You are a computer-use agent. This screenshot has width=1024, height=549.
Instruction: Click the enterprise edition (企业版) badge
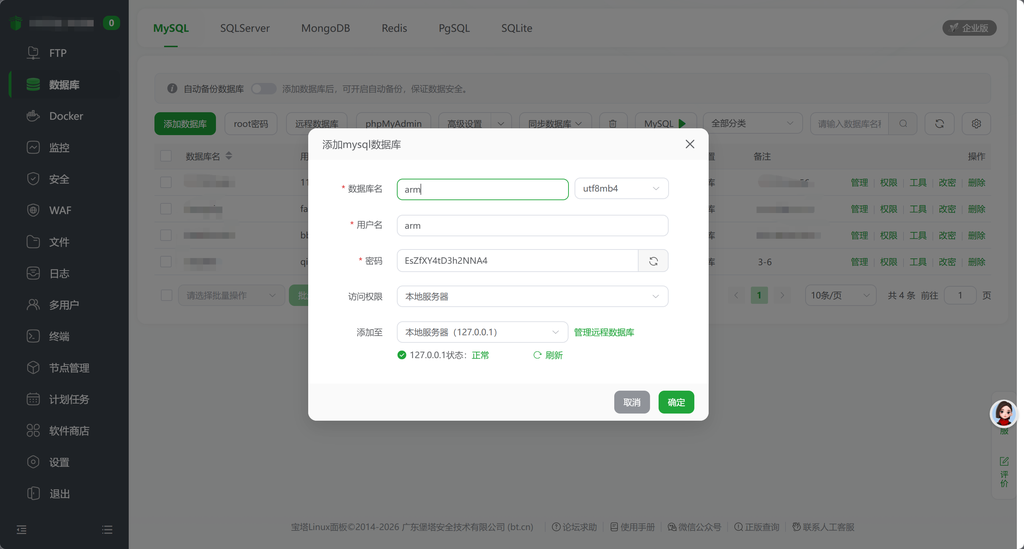(969, 28)
